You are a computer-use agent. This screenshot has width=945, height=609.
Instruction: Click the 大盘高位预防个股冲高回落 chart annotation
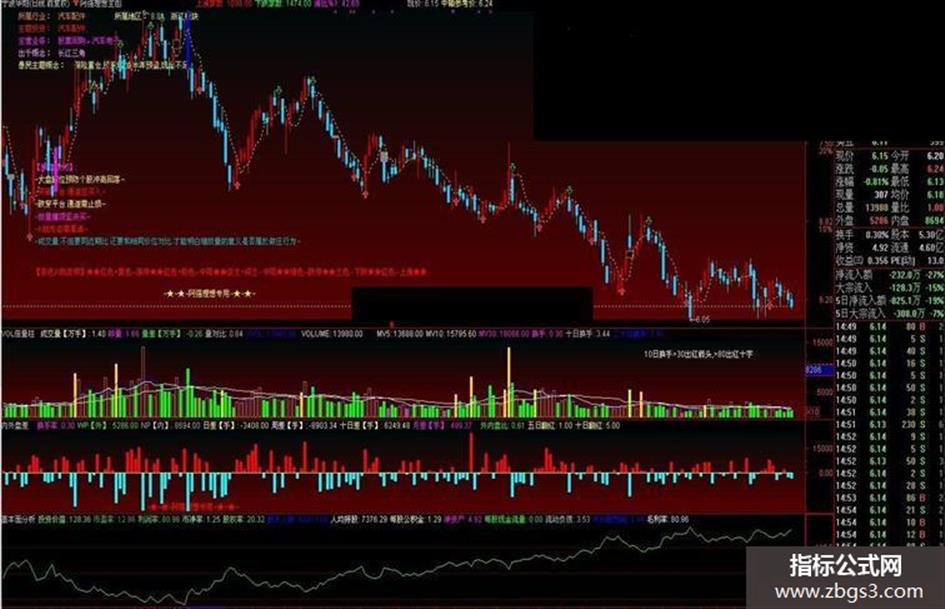(x=81, y=179)
